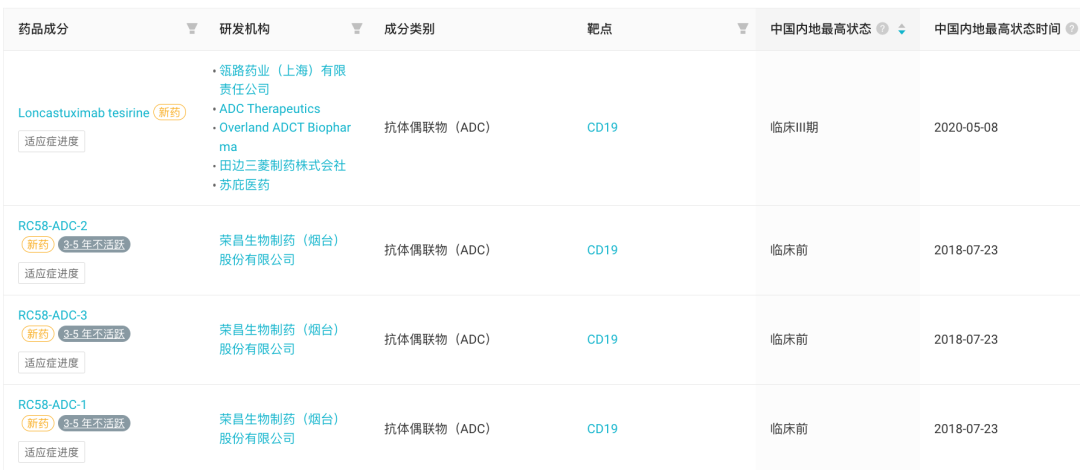Open filter icon for 研发机构 column
This screenshot has width=1080, height=470.
[357, 28]
